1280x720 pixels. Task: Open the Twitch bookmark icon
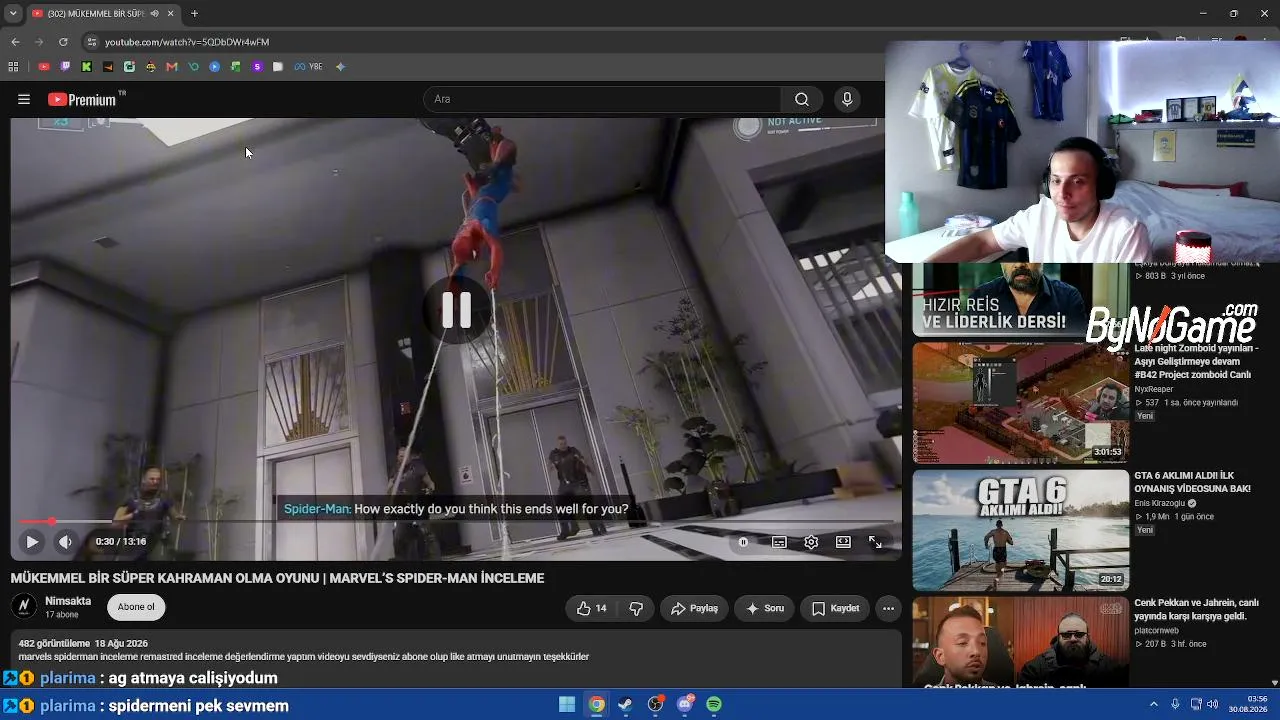coord(65,67)
